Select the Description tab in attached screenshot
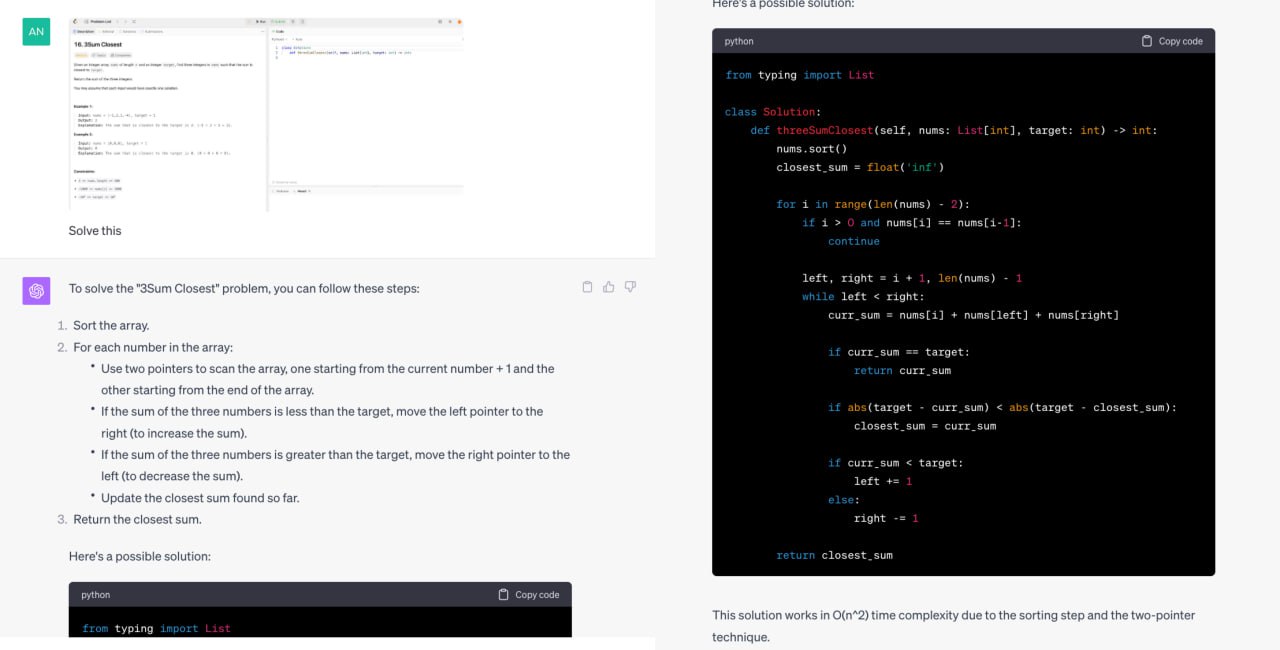 coord(82,32)
